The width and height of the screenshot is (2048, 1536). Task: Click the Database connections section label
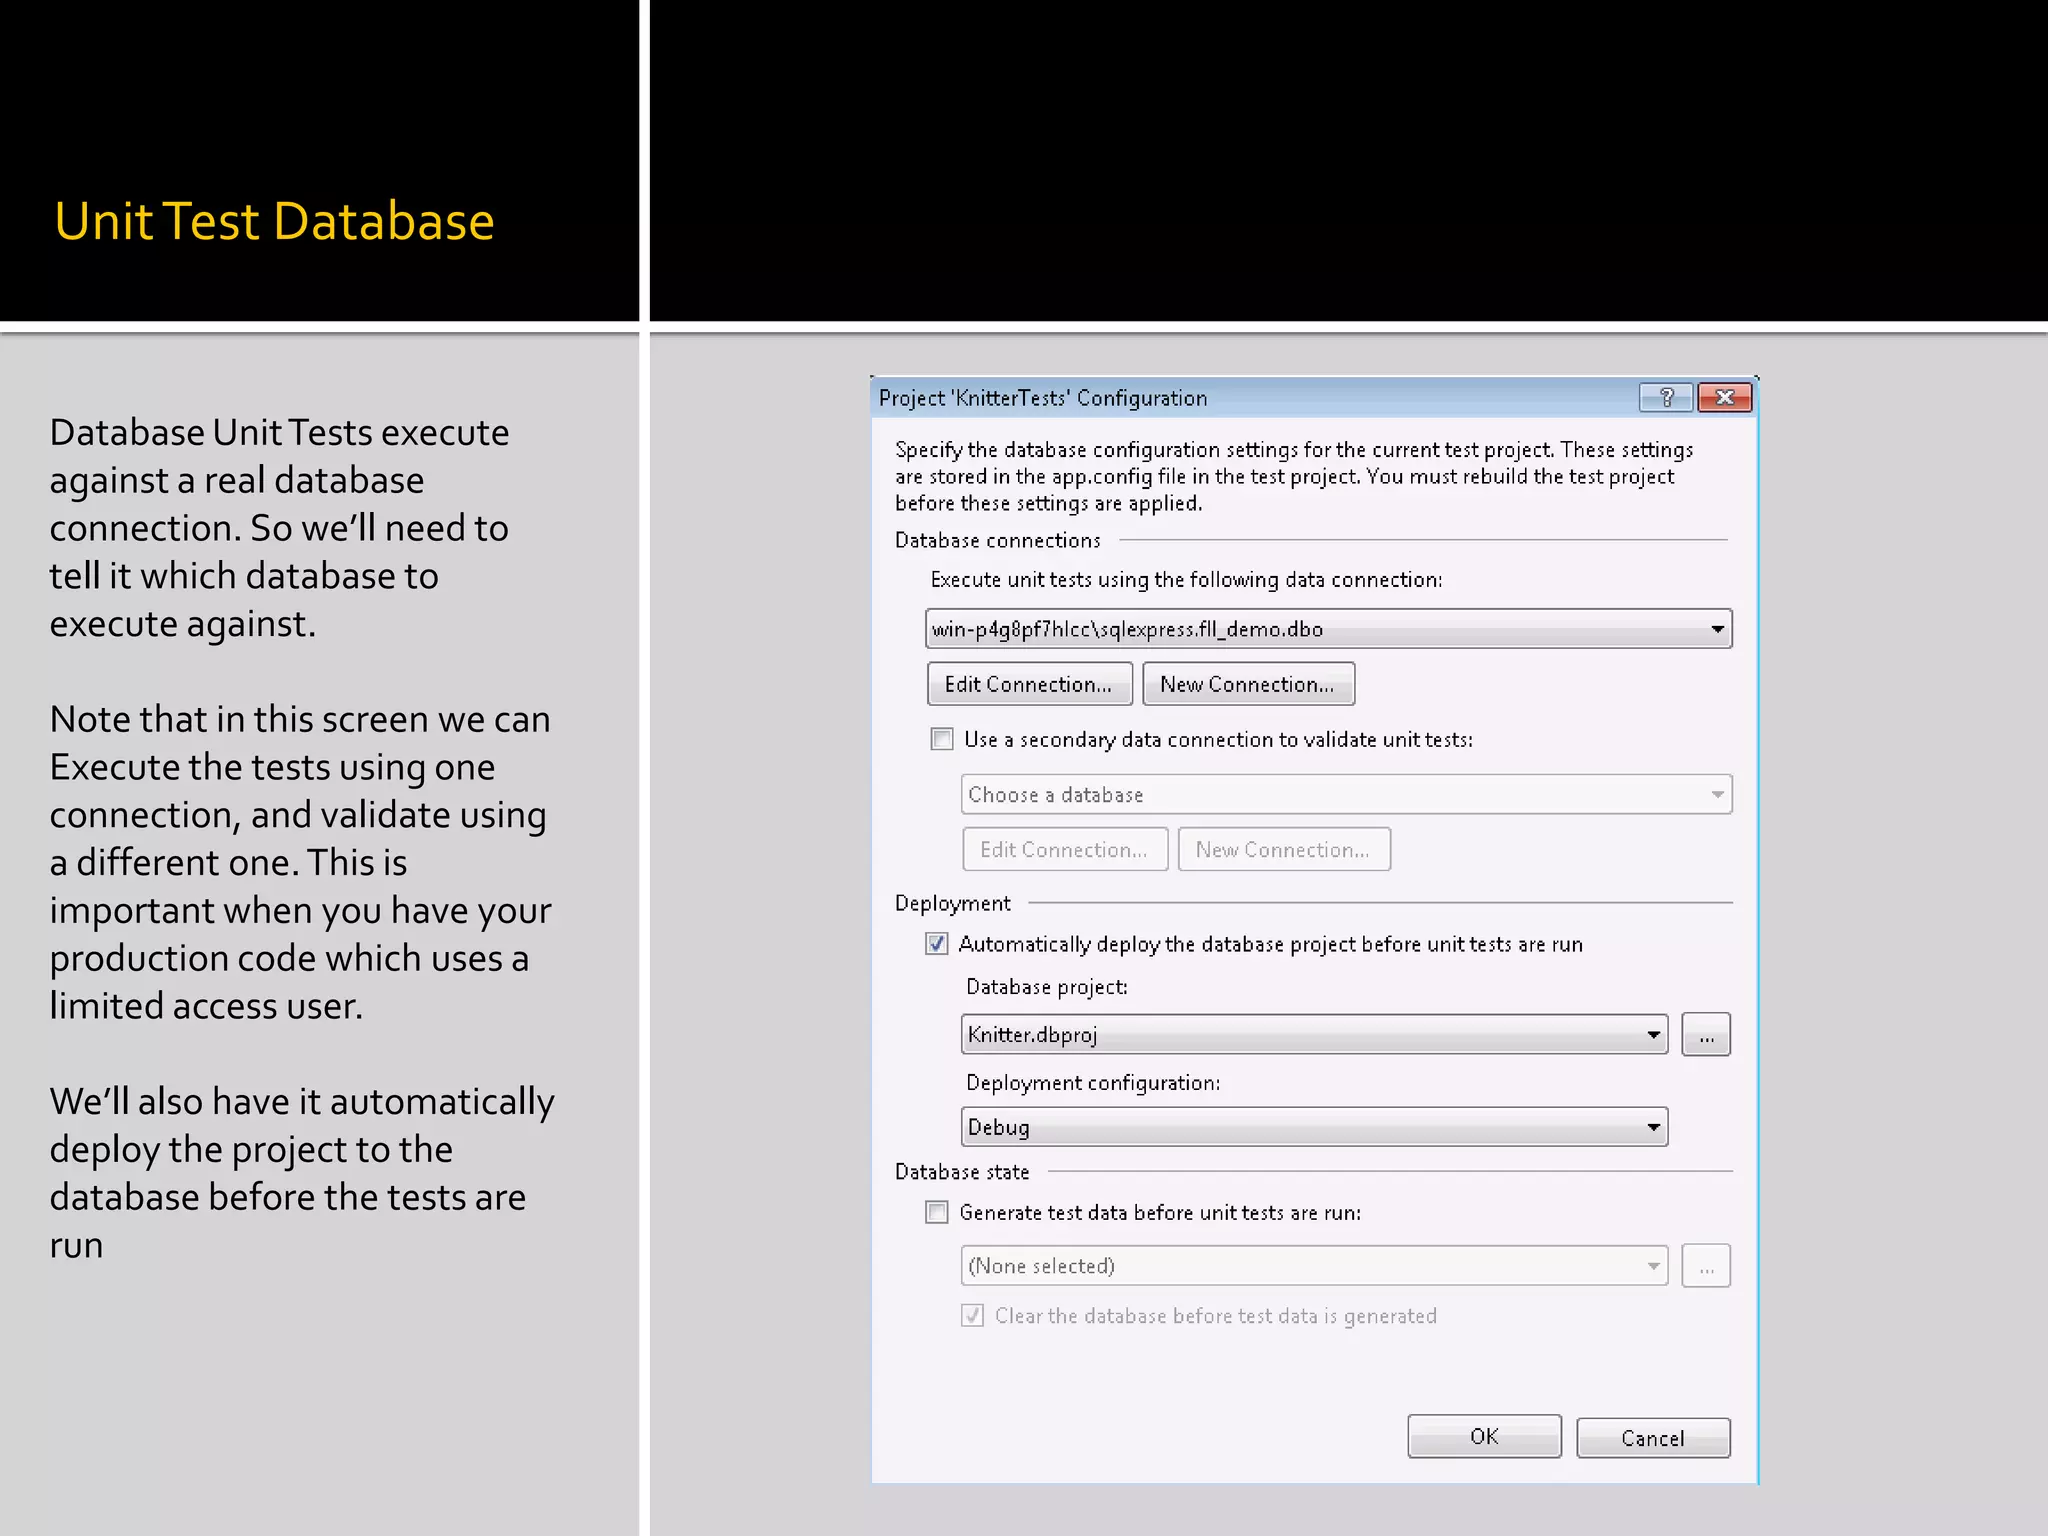coord(998,541)
